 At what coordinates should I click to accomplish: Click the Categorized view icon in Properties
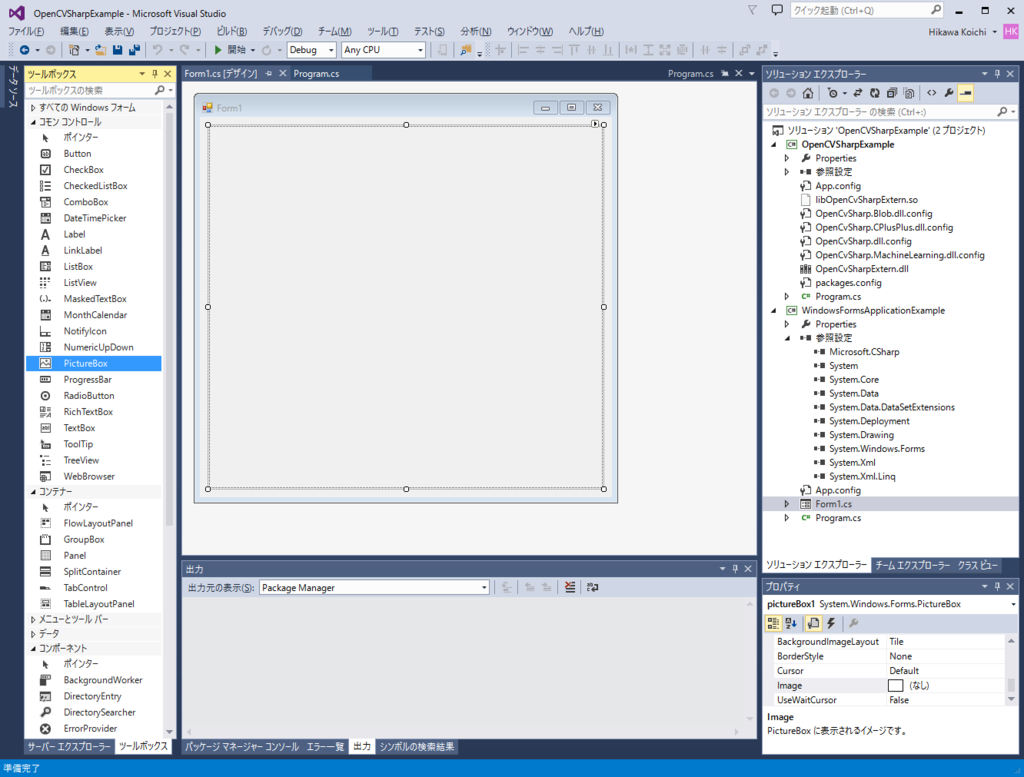click(x=773, y=623)
